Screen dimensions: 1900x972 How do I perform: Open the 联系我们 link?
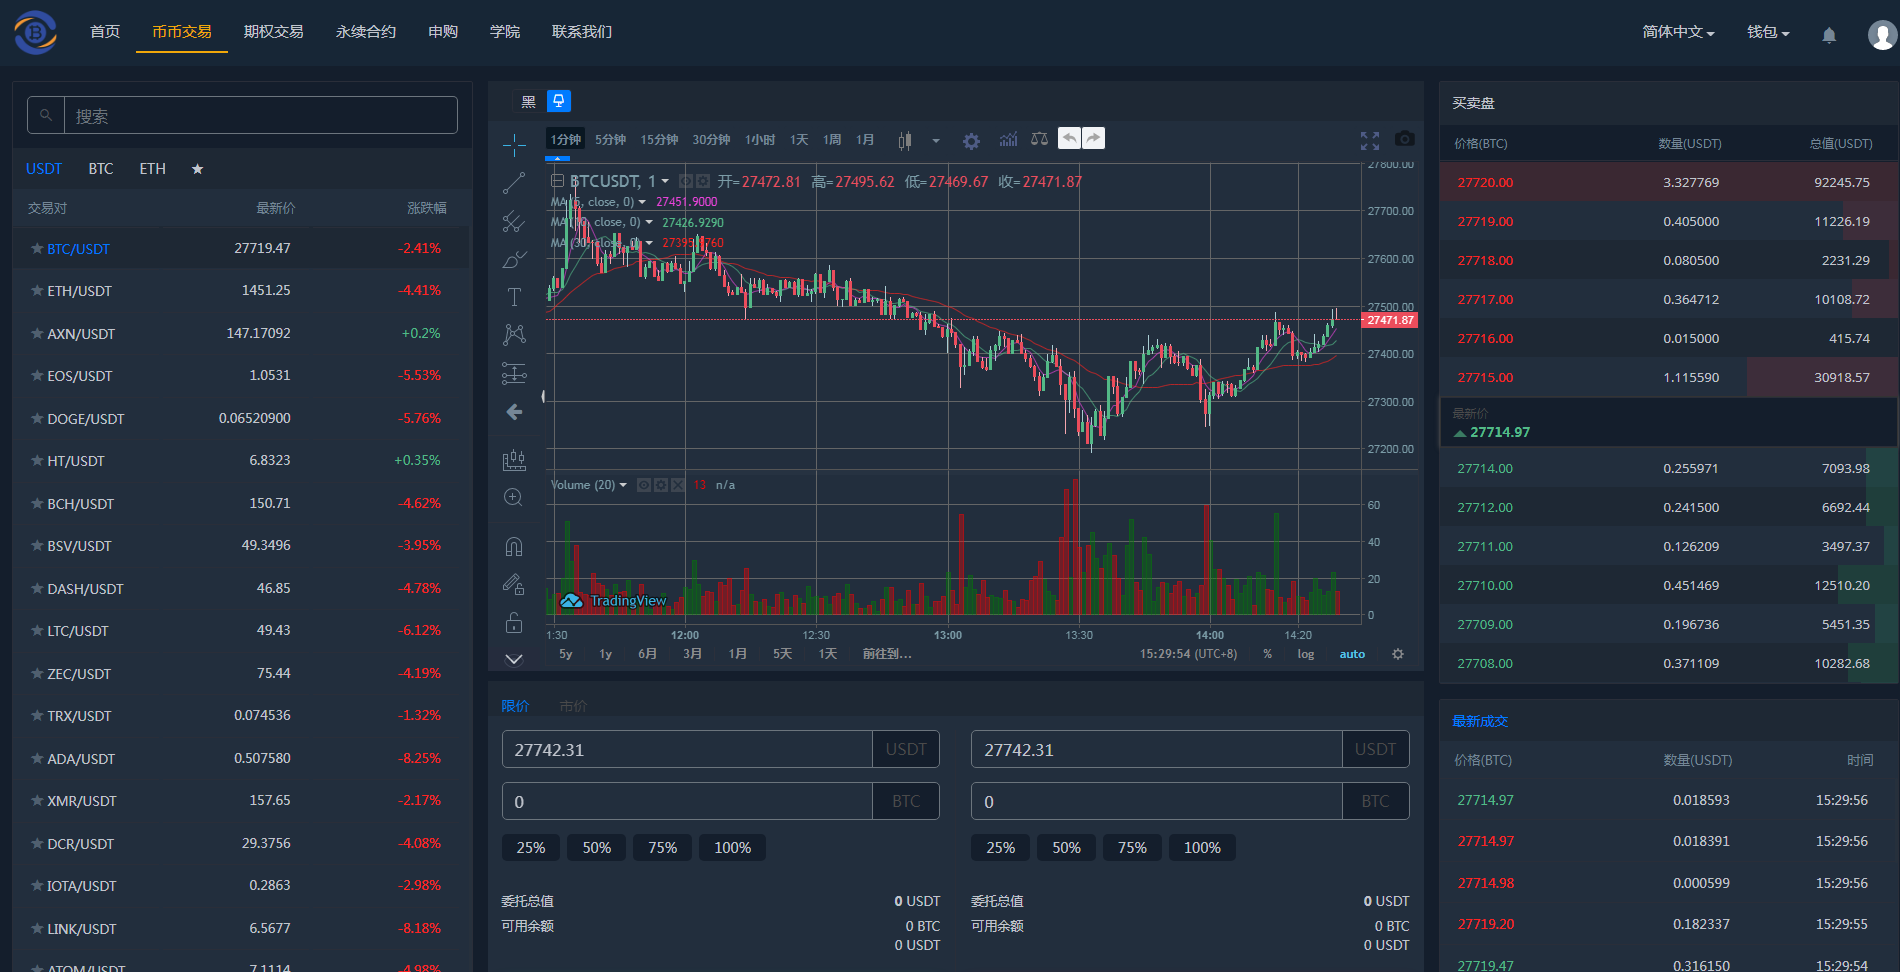(x=582, y=32)
